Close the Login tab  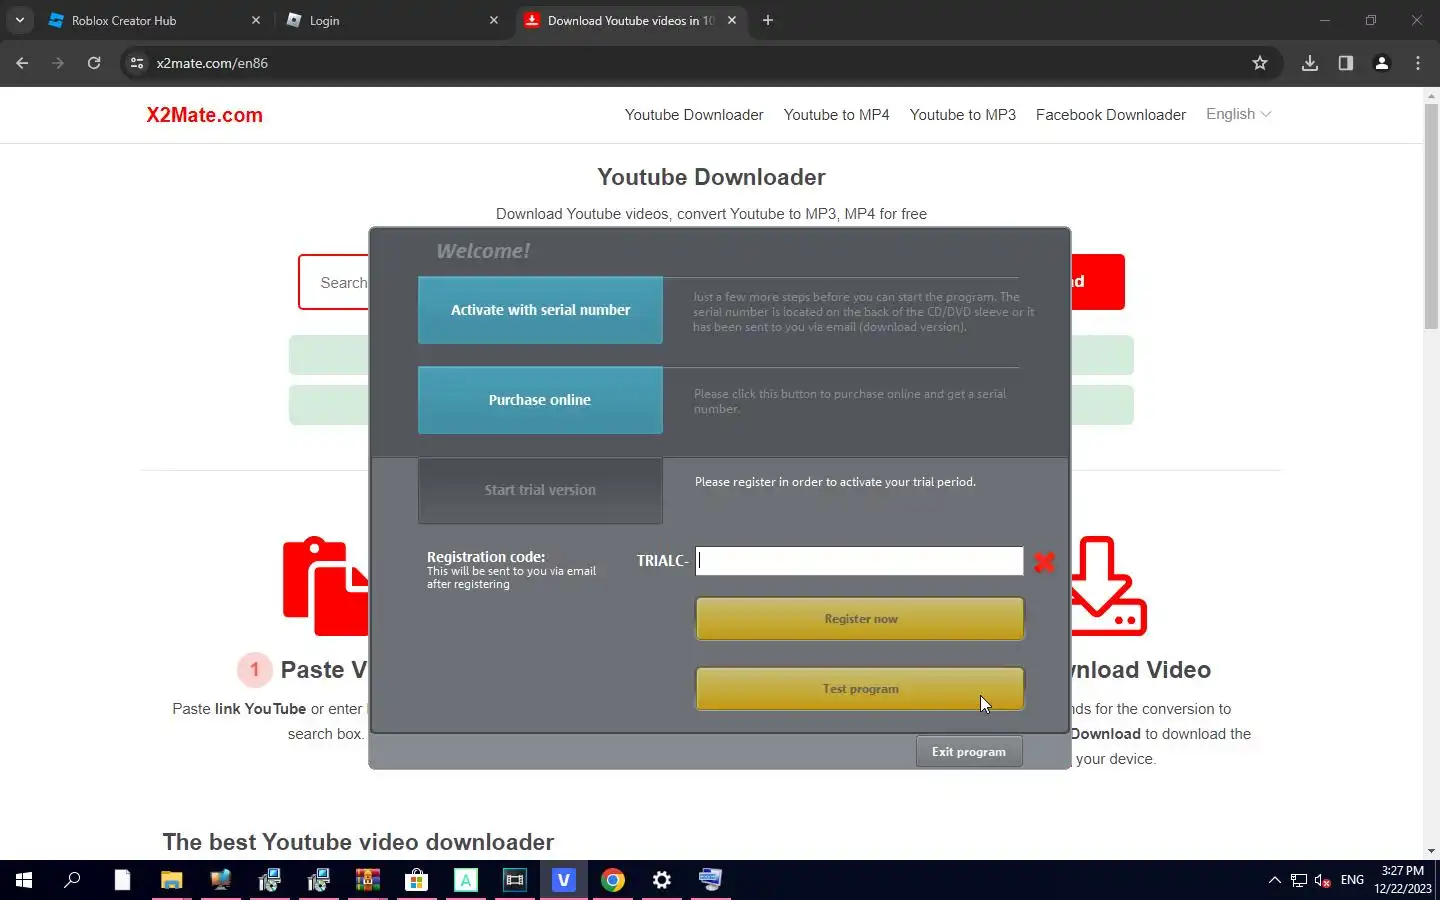[494, 20]
